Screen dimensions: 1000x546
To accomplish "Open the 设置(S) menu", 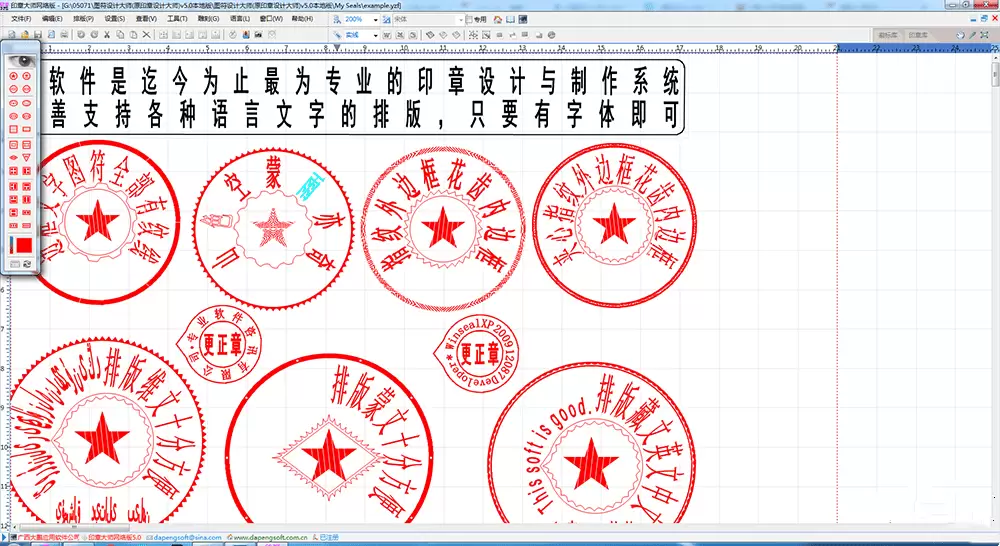I will click(x=115, y=19).
